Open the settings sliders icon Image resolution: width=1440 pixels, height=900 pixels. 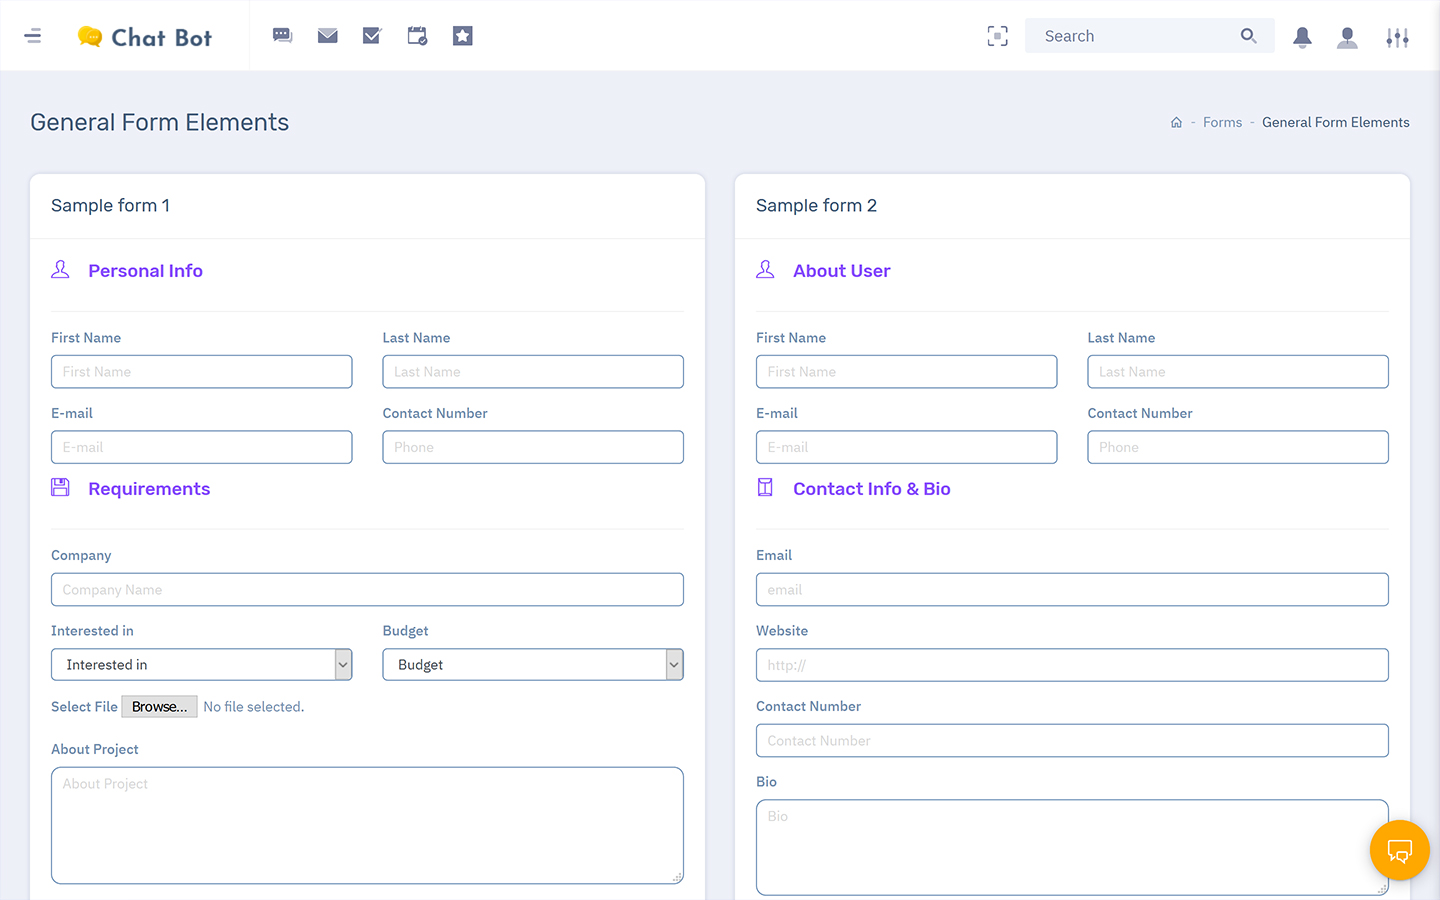tap(1397, 37)
